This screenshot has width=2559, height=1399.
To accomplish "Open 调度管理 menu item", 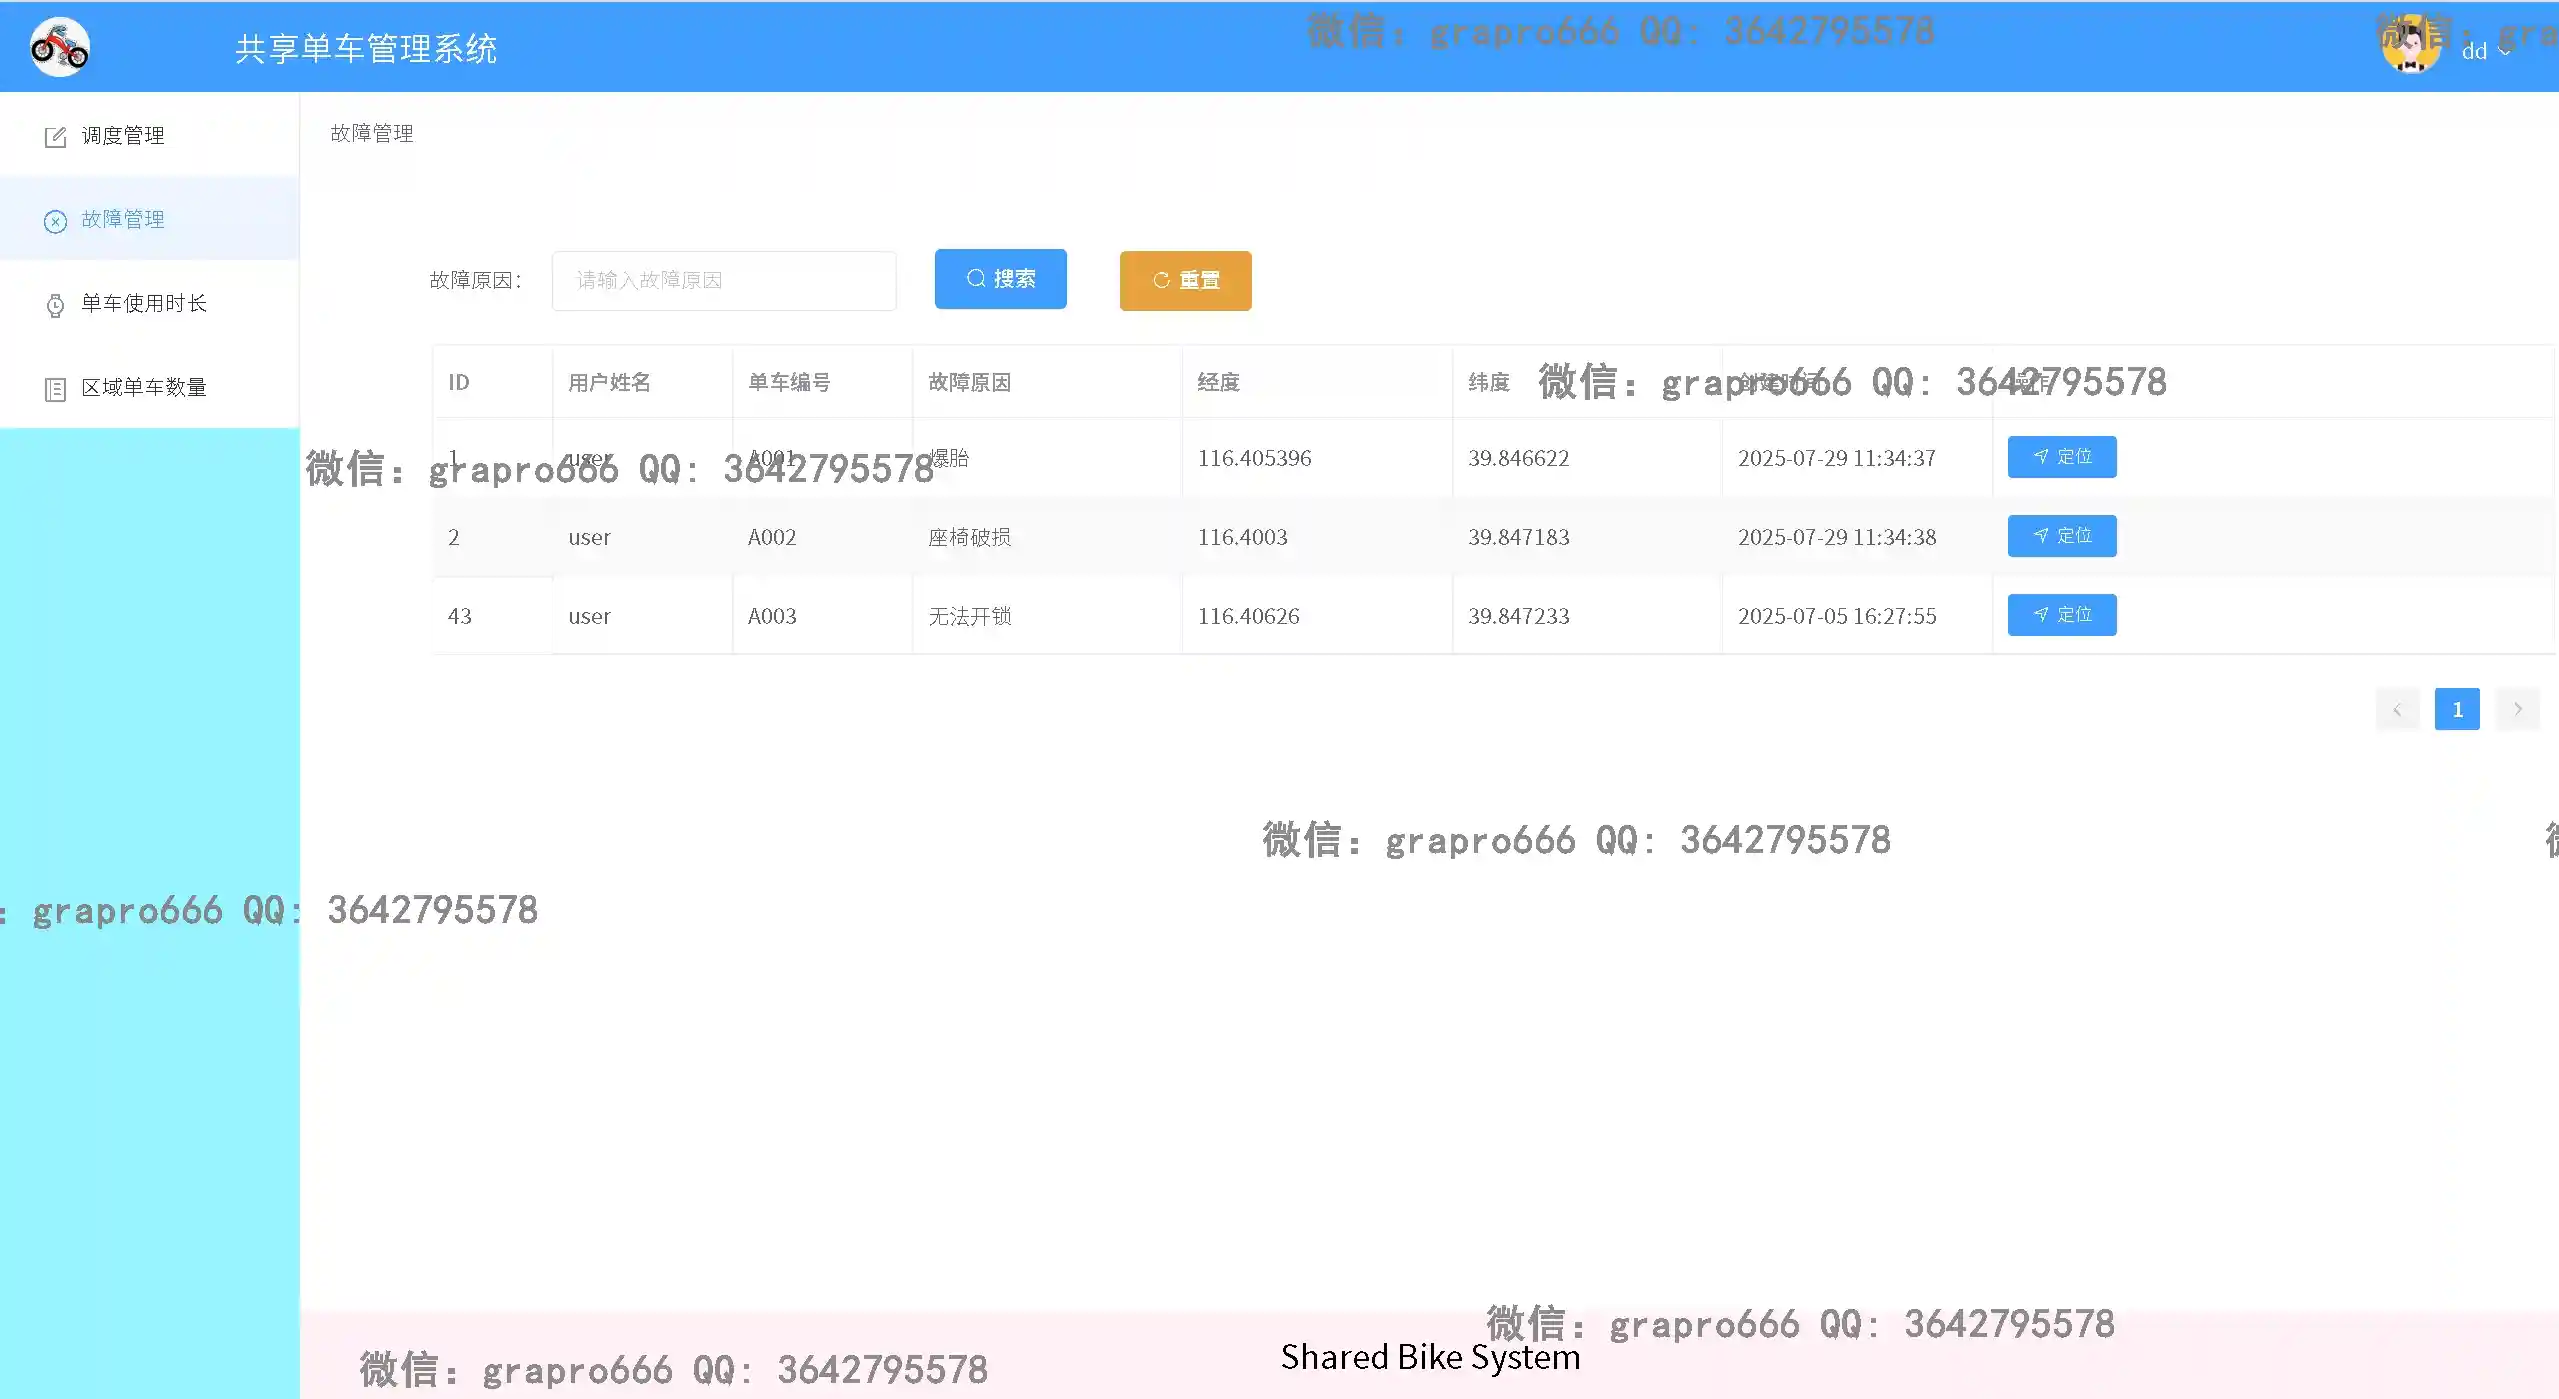I will tap(123, 136).
